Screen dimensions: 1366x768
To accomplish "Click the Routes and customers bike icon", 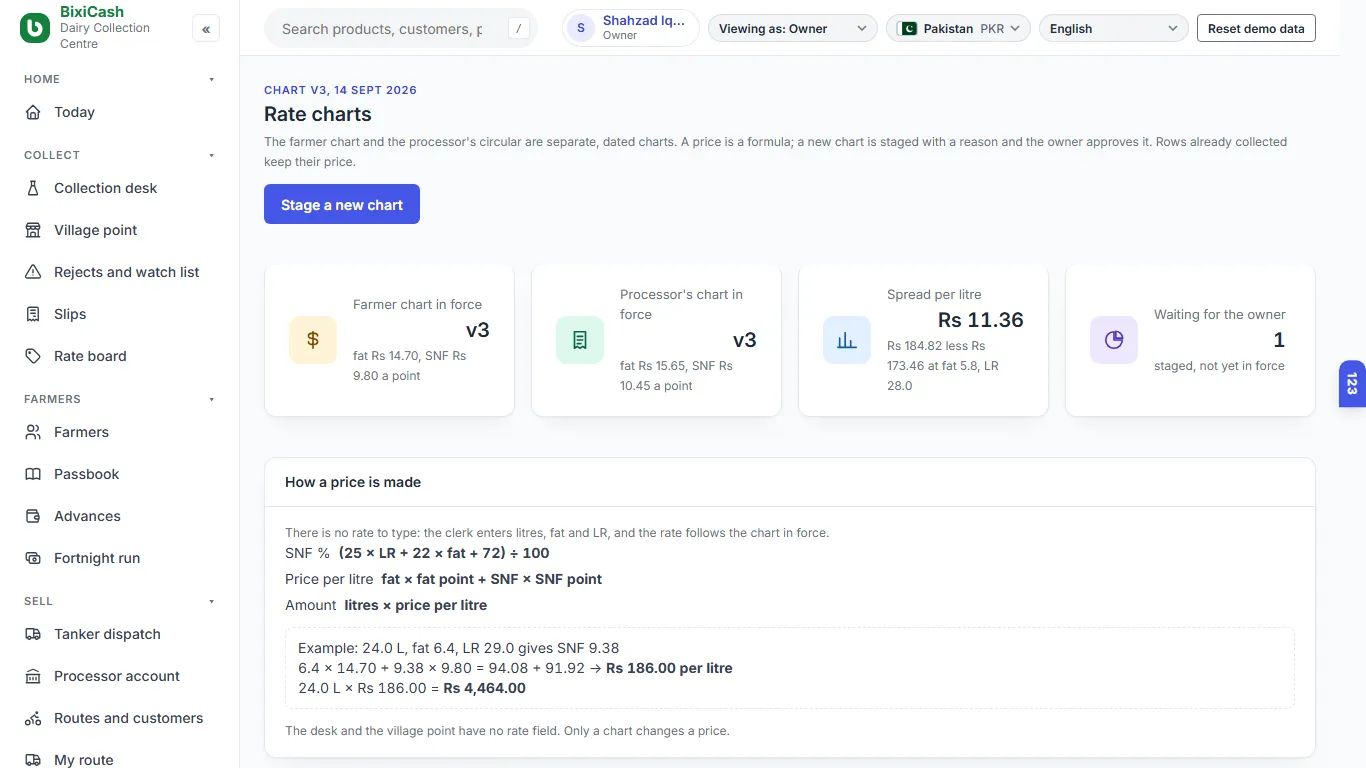I will tap(33, 718).
